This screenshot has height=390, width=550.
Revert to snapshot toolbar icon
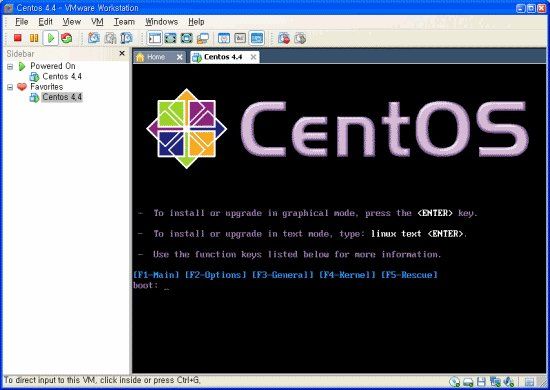pyautogui.click(x=110, y=38)
